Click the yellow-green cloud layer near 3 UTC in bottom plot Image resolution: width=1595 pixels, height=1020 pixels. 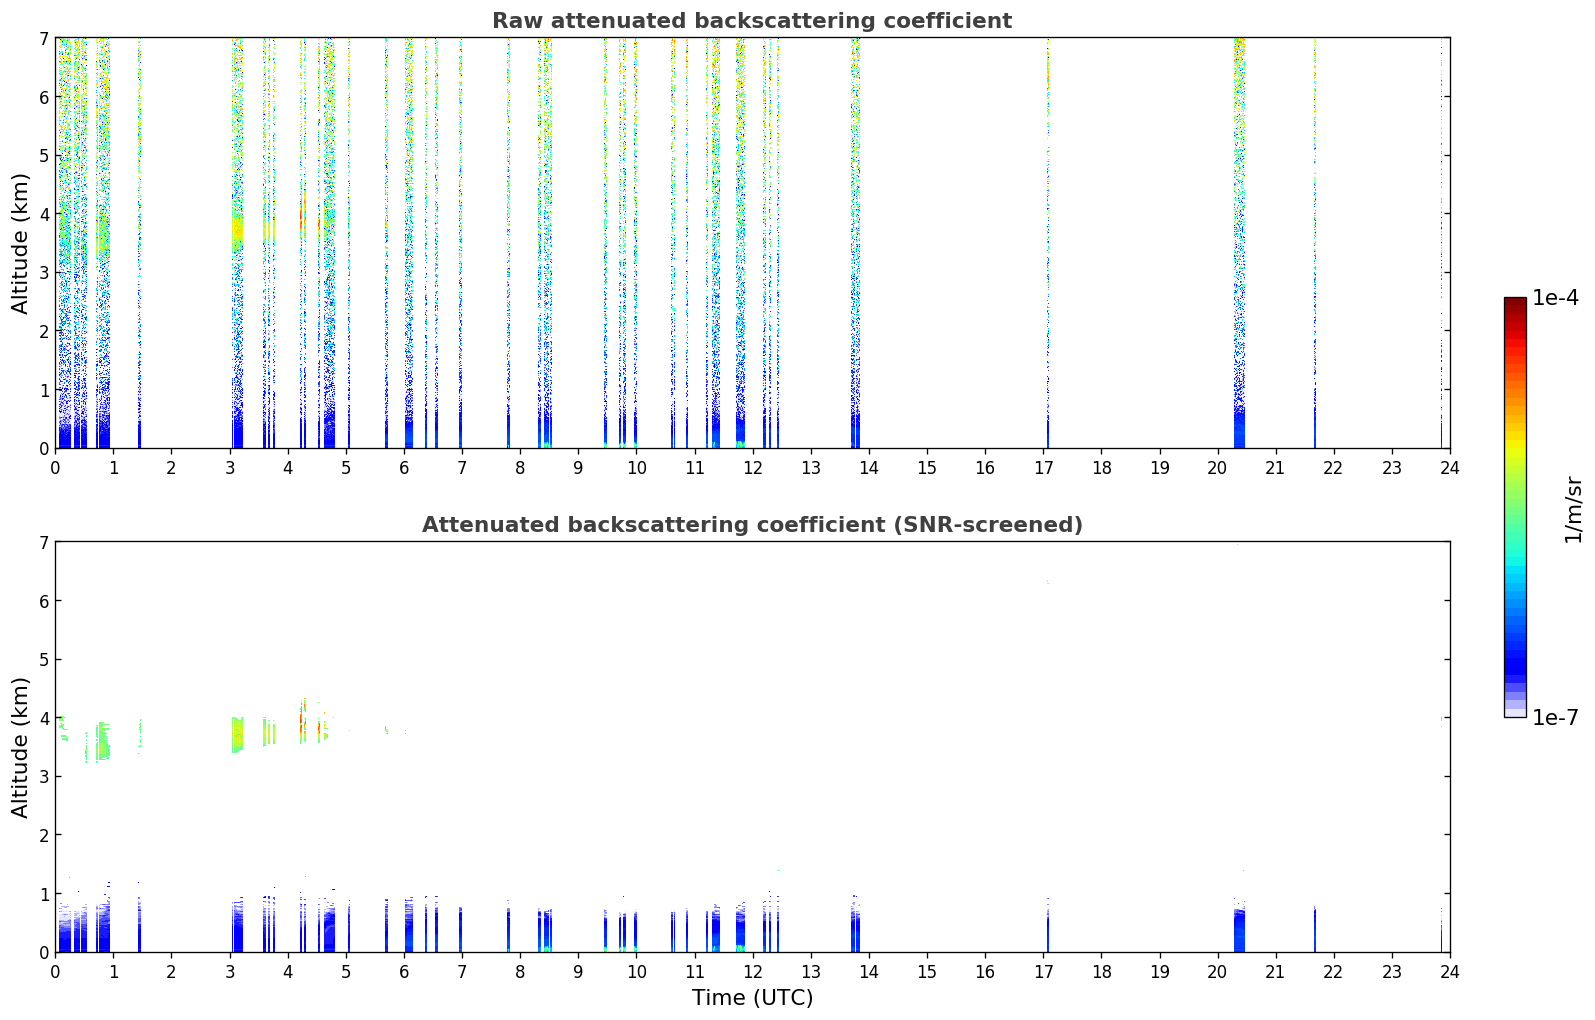pyautogui.click(x=237, y=734)
